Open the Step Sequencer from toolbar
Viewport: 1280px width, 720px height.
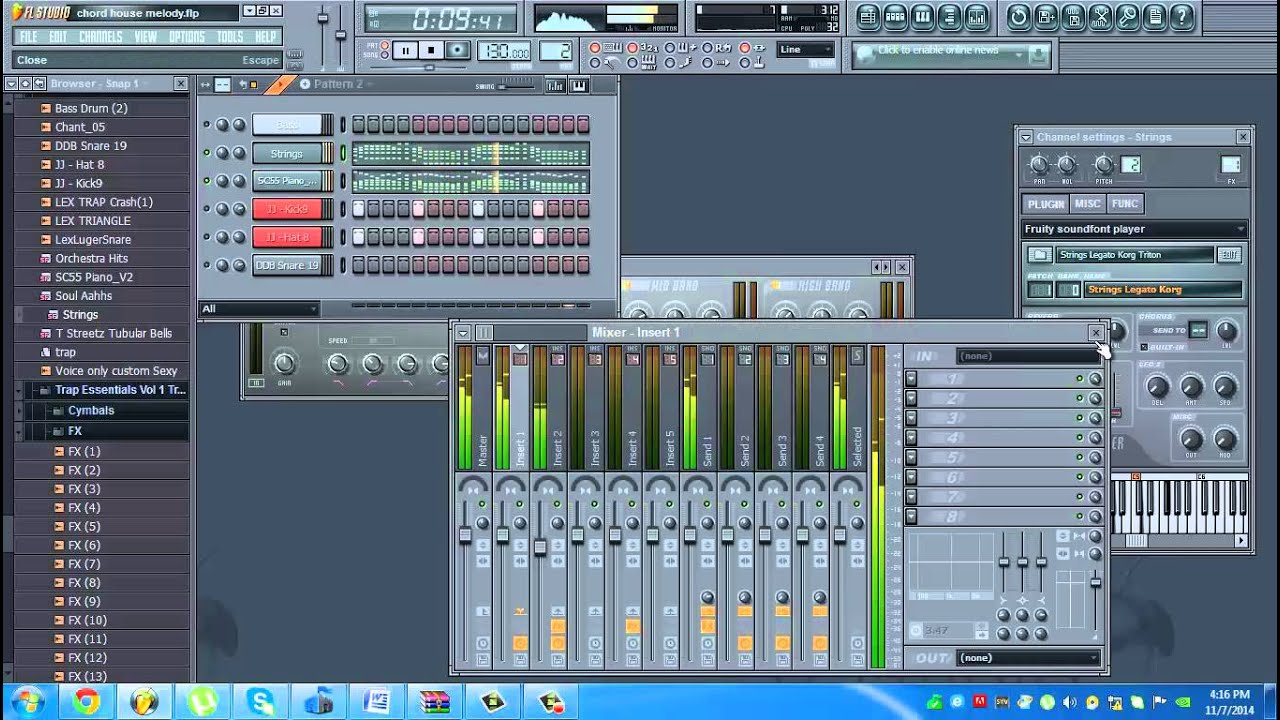tap(895, 17)
